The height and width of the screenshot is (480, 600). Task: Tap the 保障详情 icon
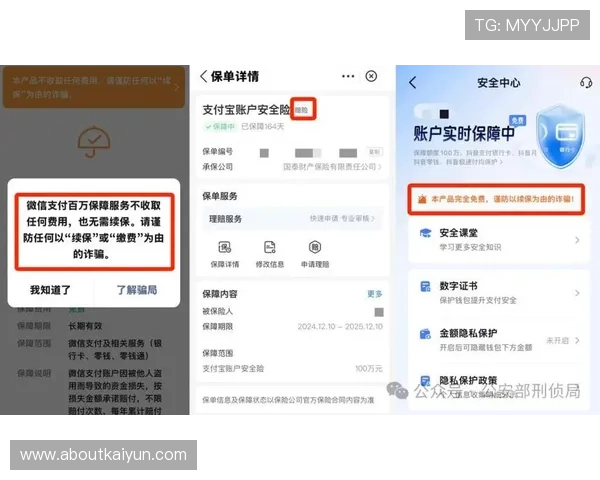(225, 254)
